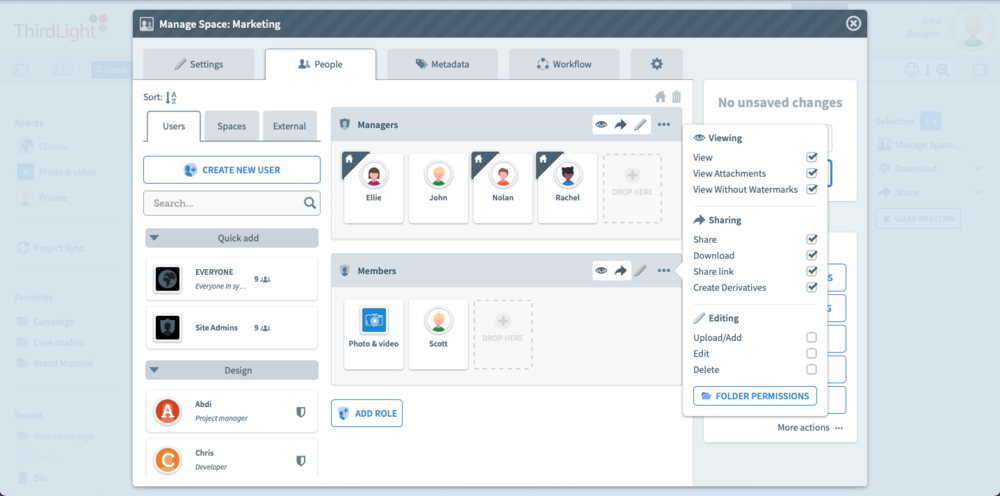The height and width of the screenshot is (496, 1000).
Task: Toggle the sort A-Z order icon
Action: point(171,98)
